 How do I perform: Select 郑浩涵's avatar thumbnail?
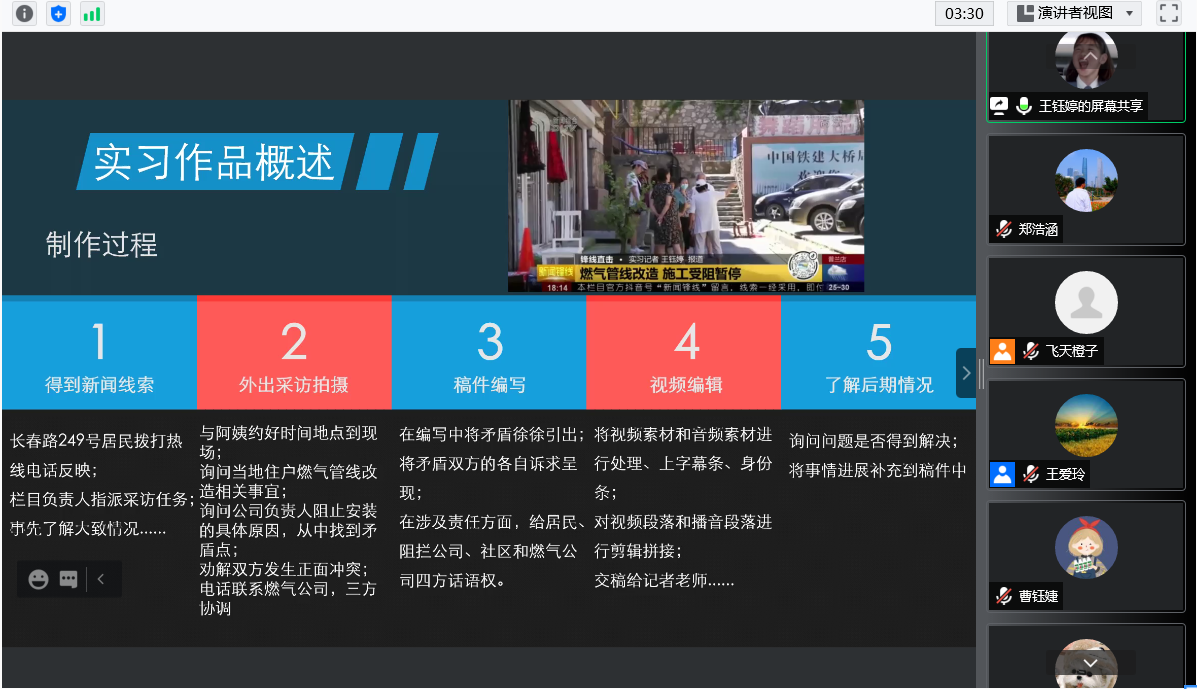coord(1086,181)
